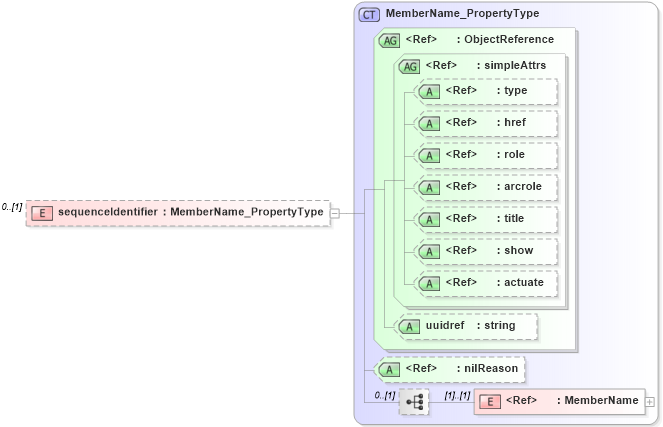Image resolution: width=663 pixels, height=427 pixels.
Task: Click the <Ref> label of MemberName element
Action: (521, 400)
